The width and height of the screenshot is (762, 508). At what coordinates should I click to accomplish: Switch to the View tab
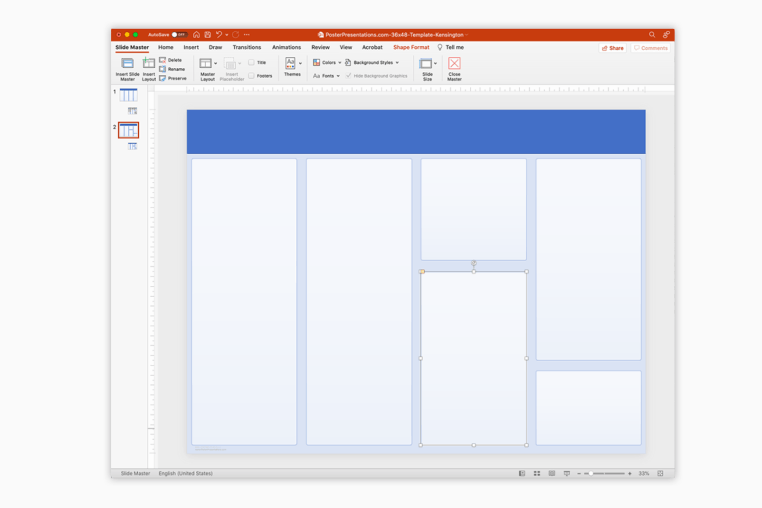pyautogui.click(x=346, y=47)
